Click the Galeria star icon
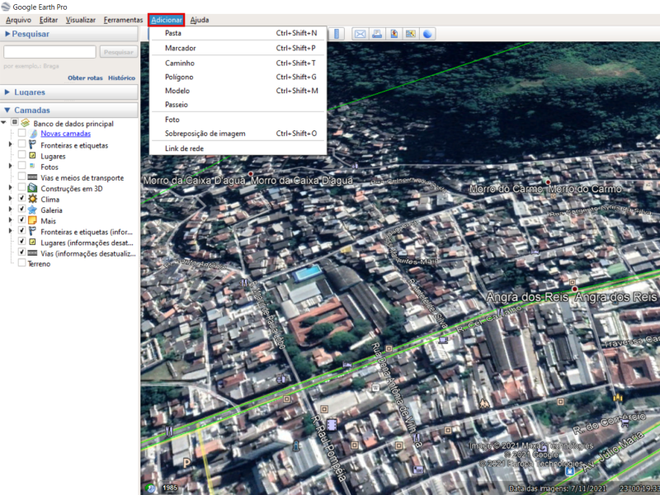 pos(32,210)
